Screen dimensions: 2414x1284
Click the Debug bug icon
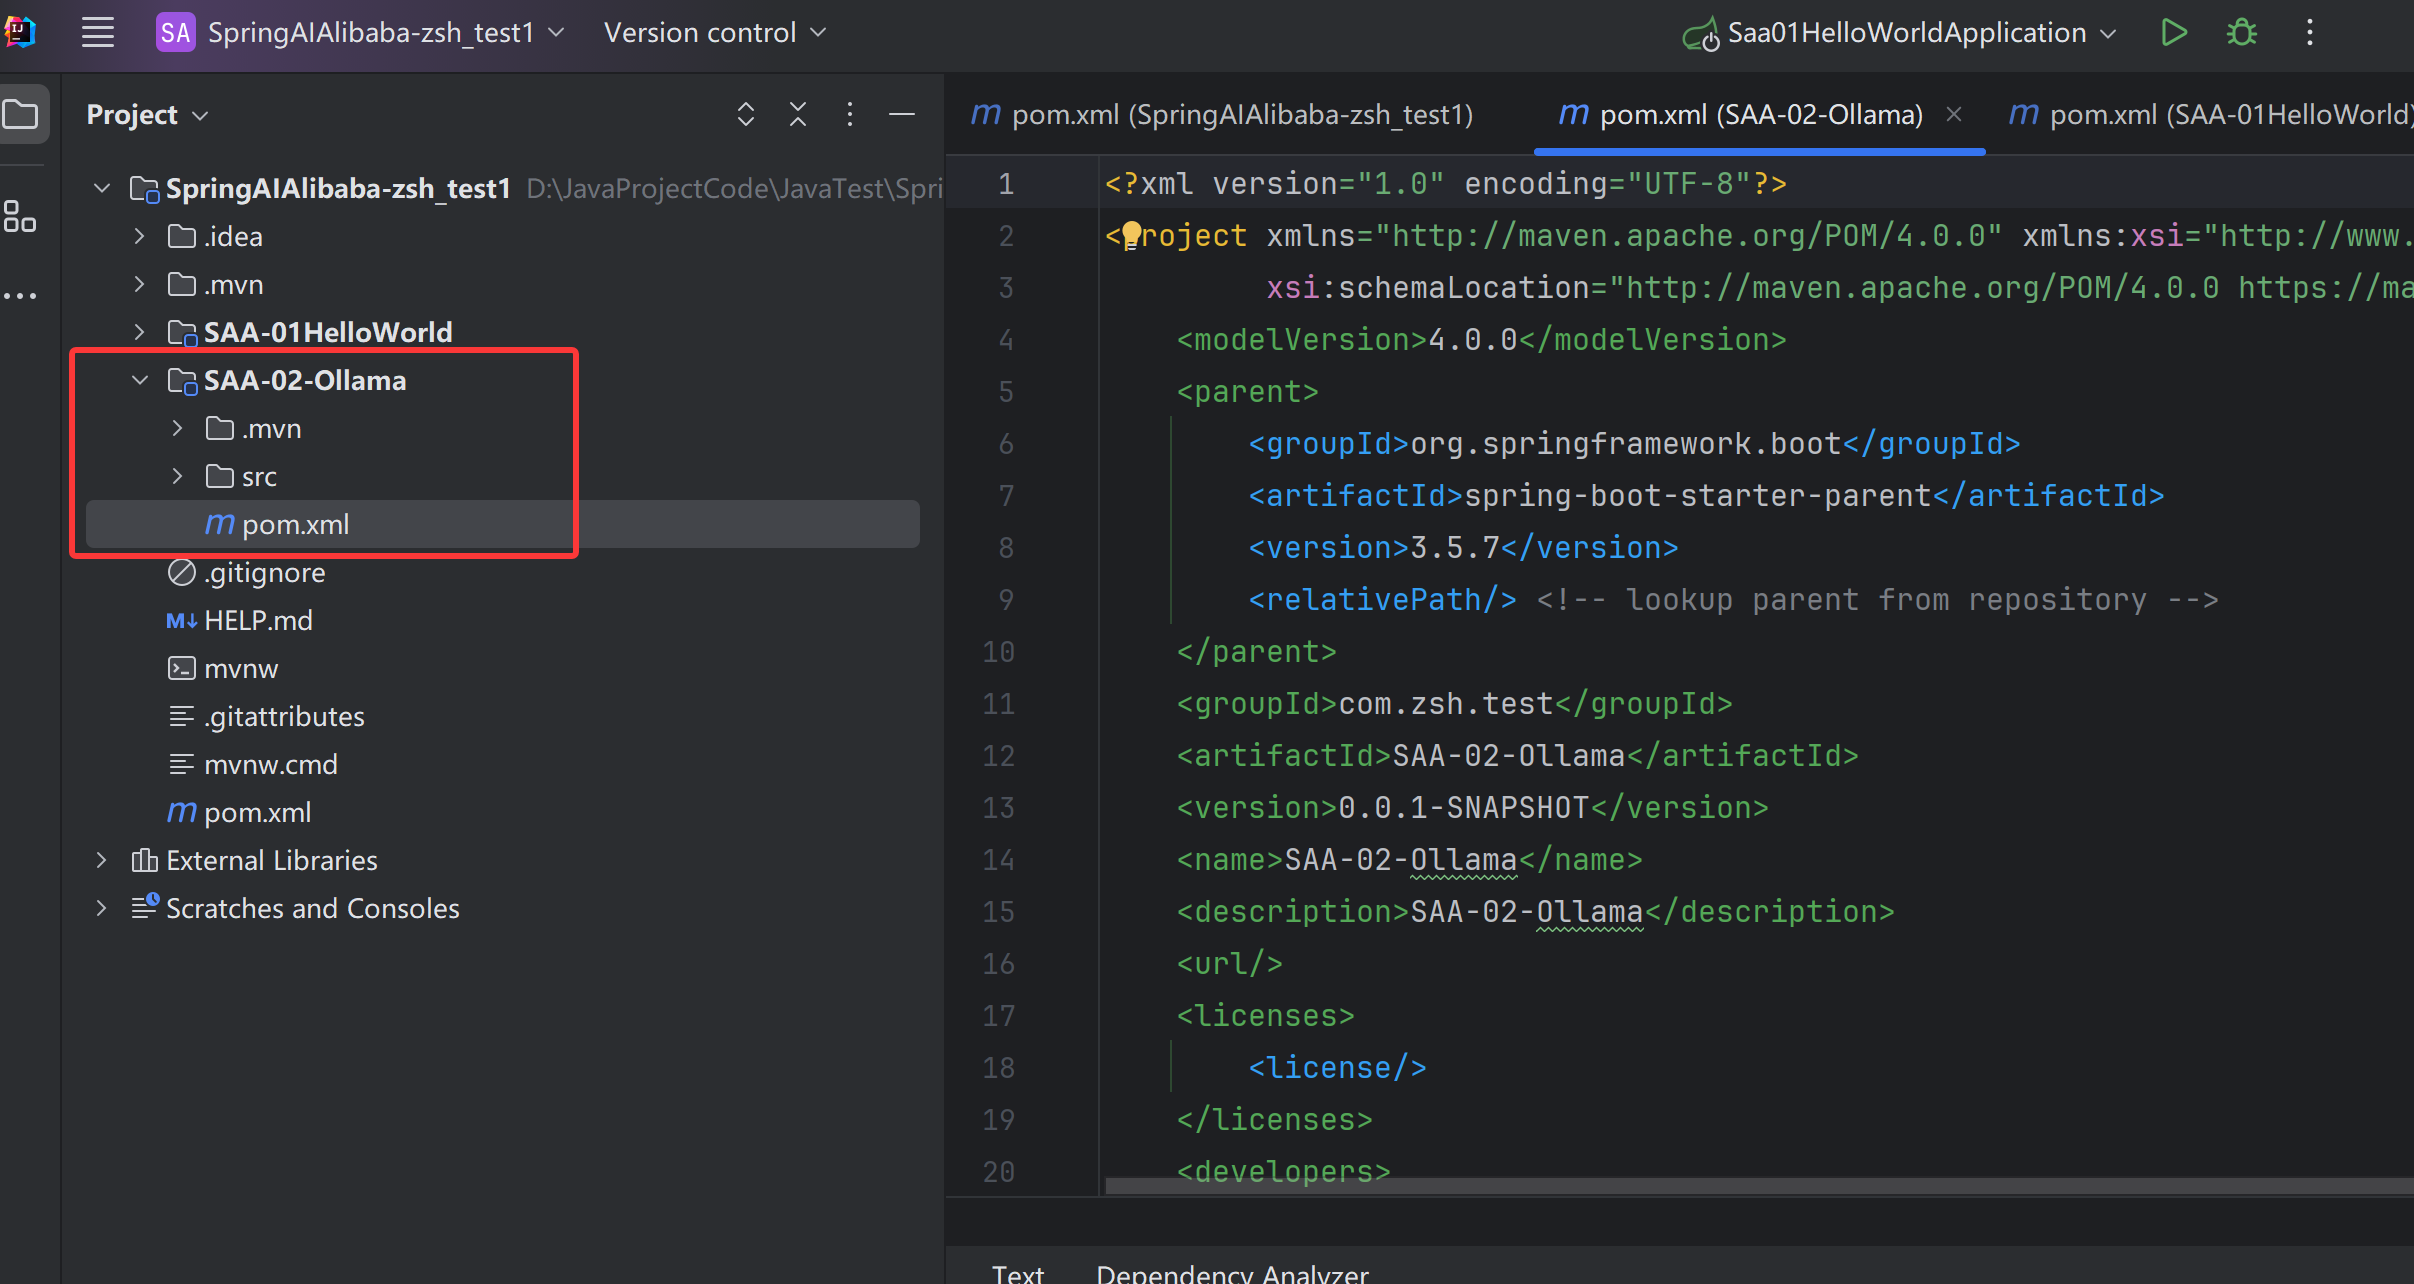tap(2241, 33)
